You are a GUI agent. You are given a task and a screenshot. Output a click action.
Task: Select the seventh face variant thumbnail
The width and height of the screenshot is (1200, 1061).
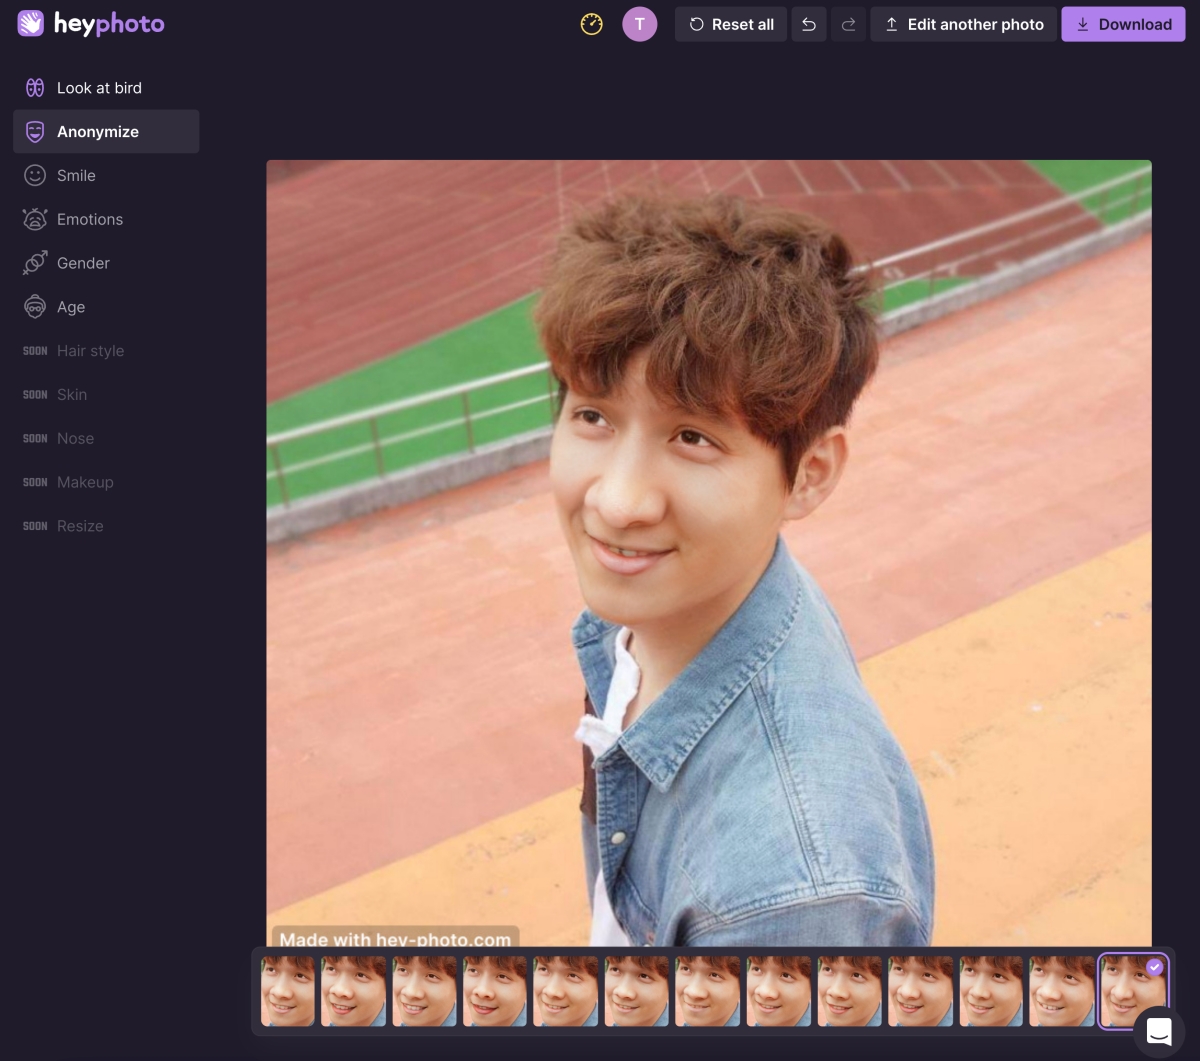(x=708, y=991)
